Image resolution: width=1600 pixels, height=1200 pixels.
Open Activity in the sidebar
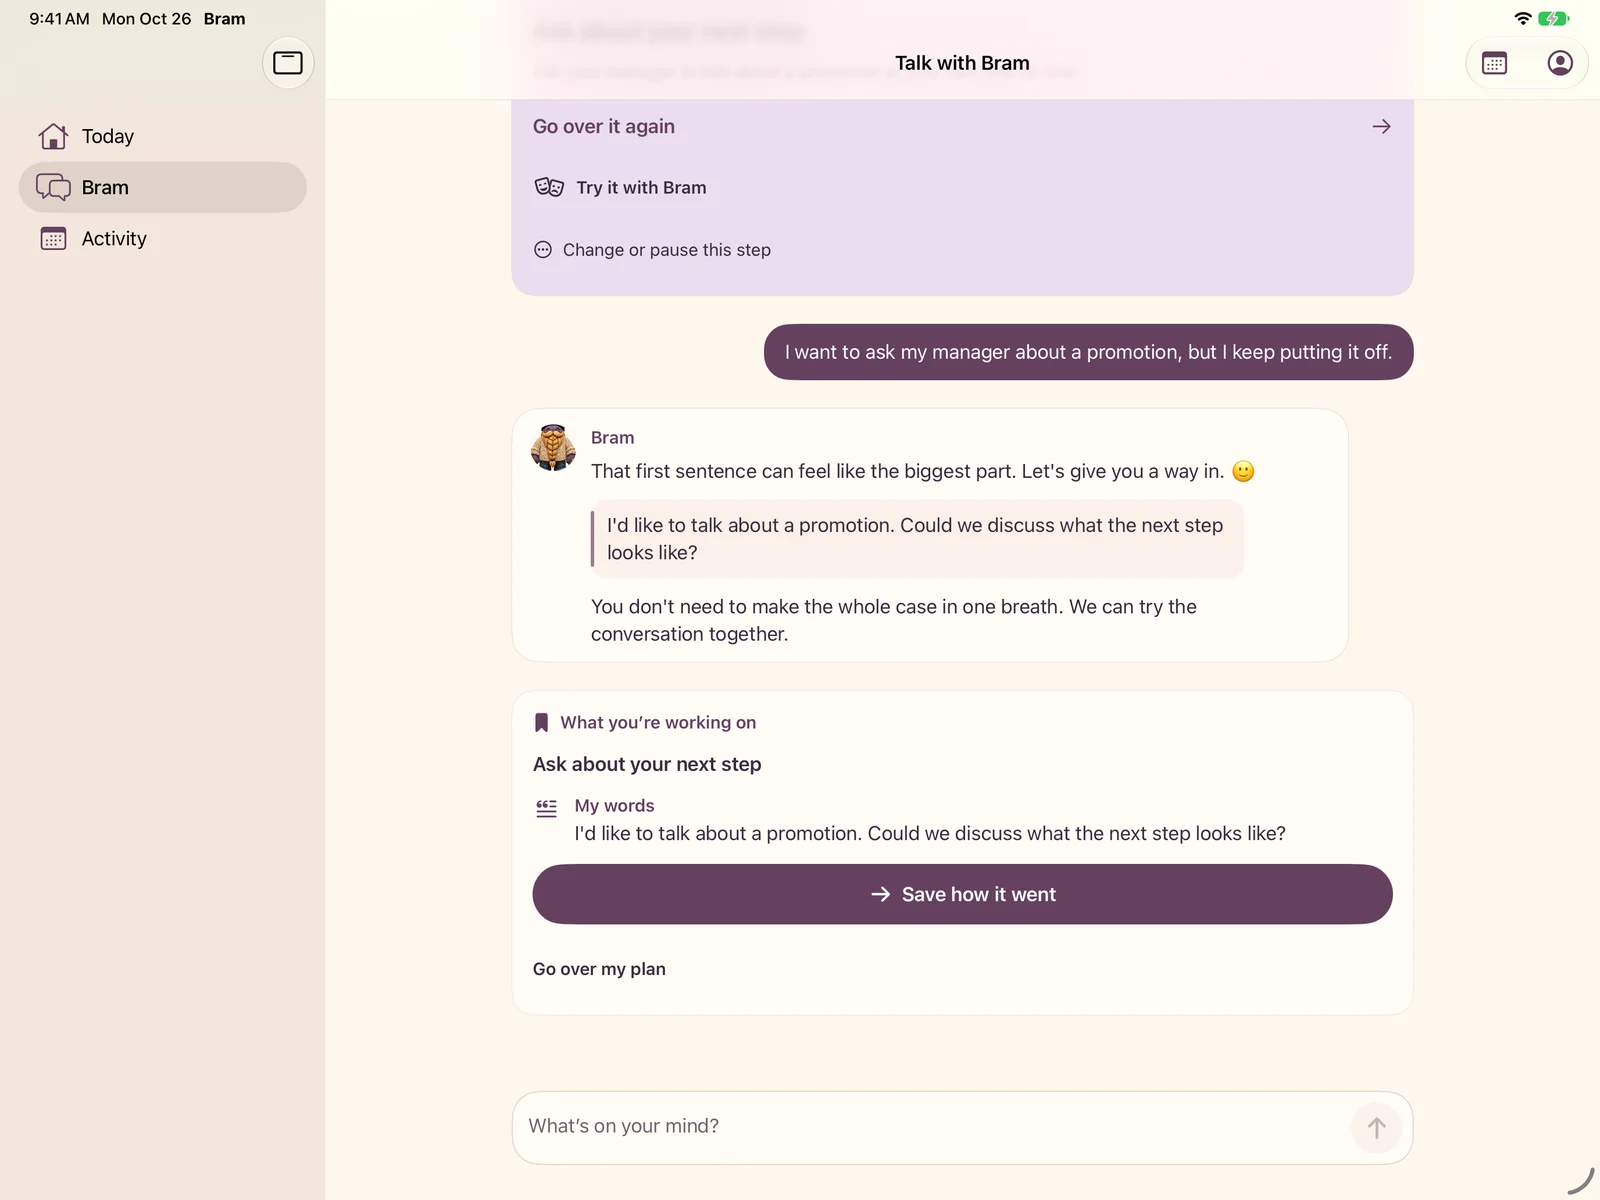tap(163, 238)
